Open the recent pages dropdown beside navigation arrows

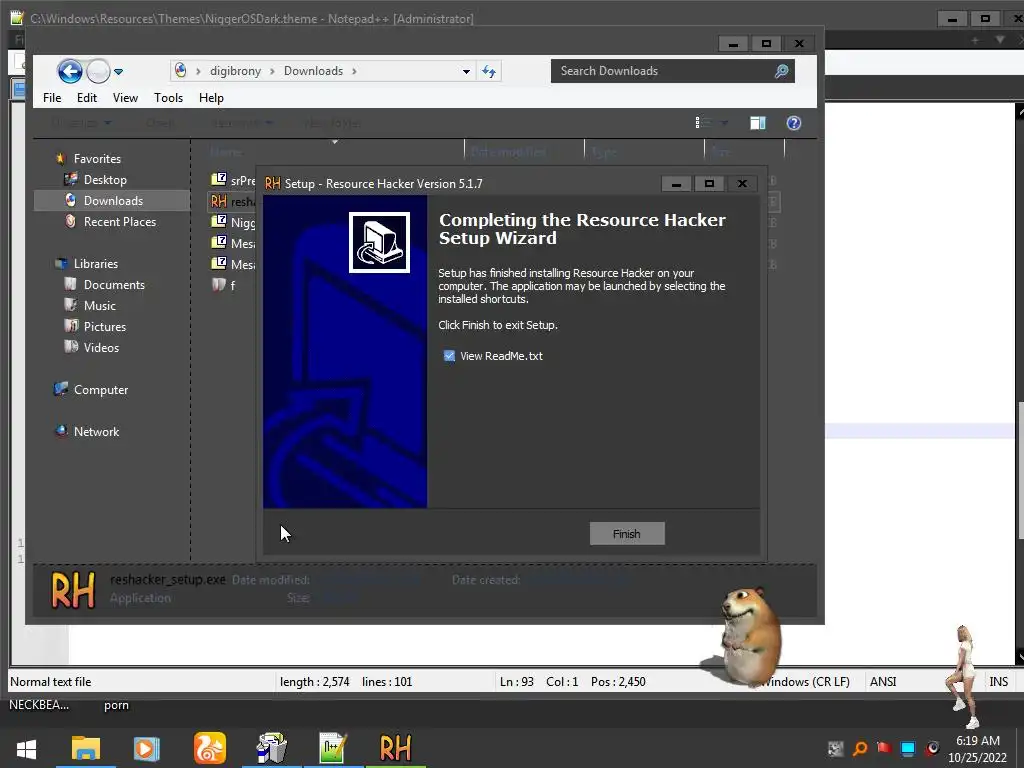[118, 72]
